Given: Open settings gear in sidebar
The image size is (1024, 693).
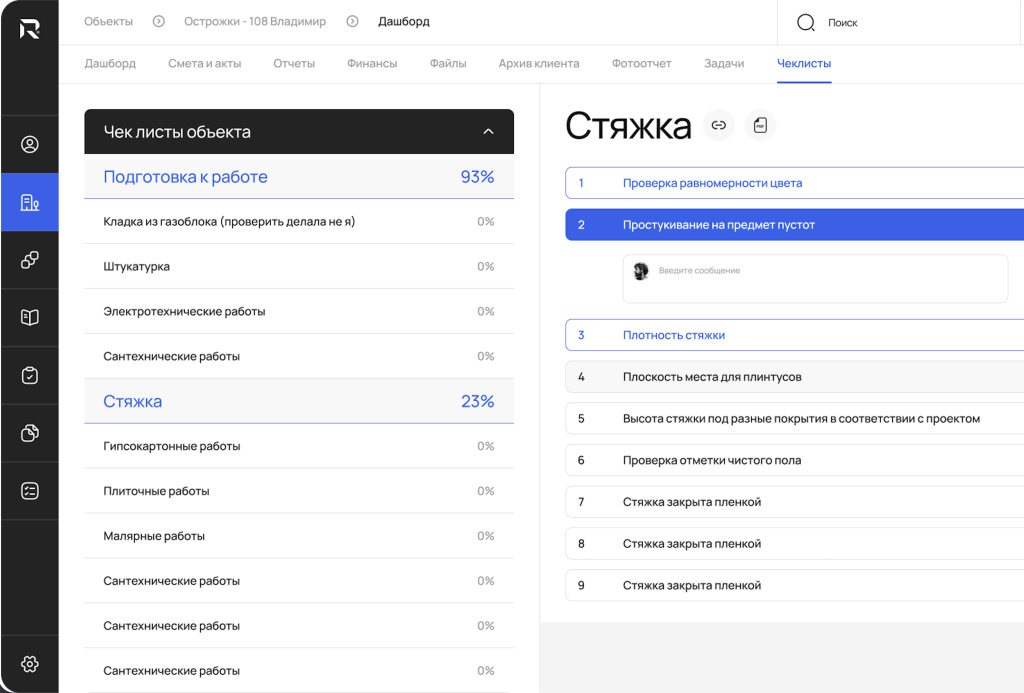Looking at the screenshot, I should click(x=30, y=664).
